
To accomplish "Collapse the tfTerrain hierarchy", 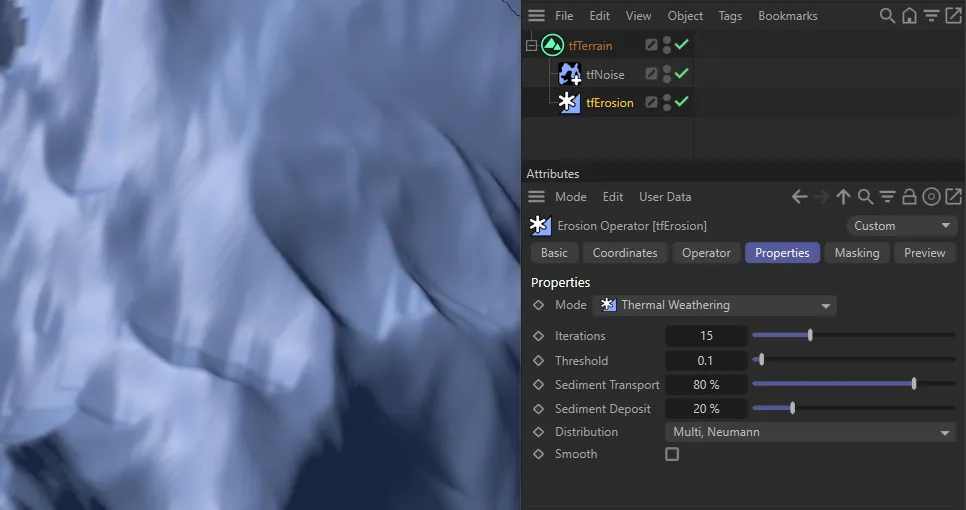I will point(531,46).
